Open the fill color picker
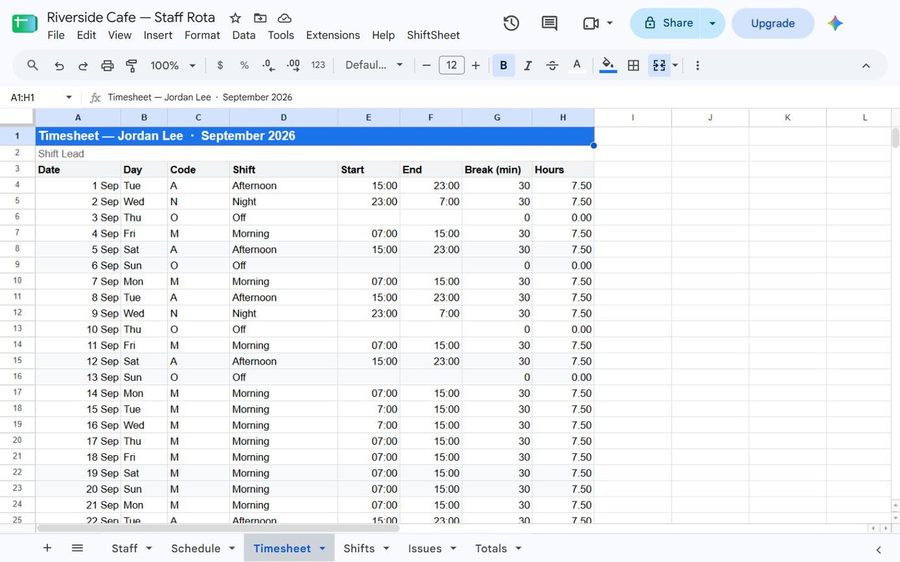 point(608,65)
